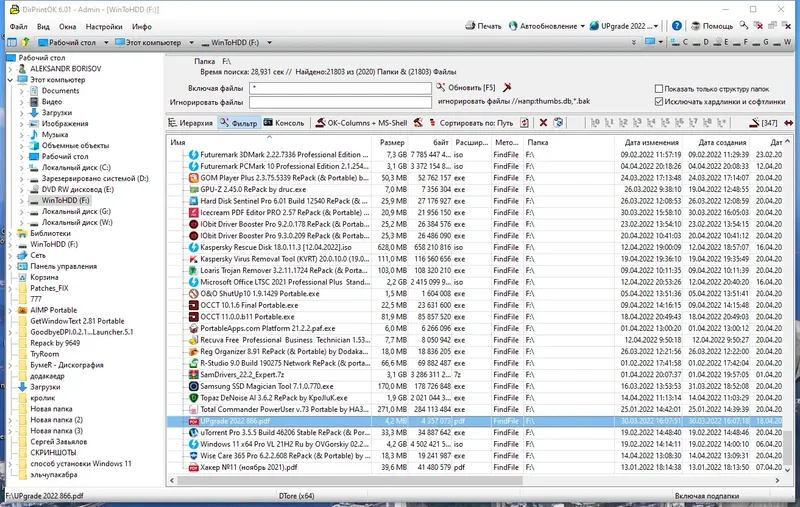Open the blue question mark help icon

click(677, 26)
